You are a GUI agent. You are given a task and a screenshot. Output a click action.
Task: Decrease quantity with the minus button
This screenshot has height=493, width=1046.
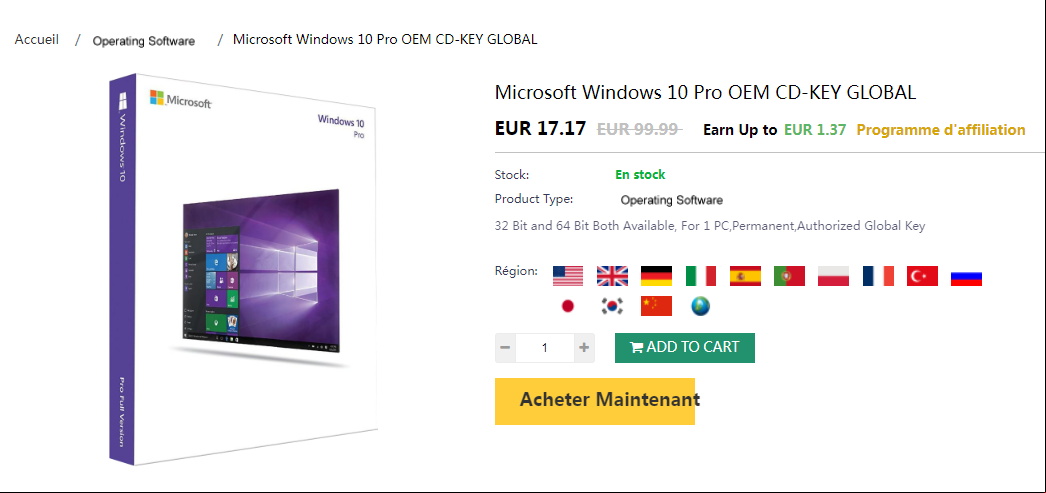505,348
